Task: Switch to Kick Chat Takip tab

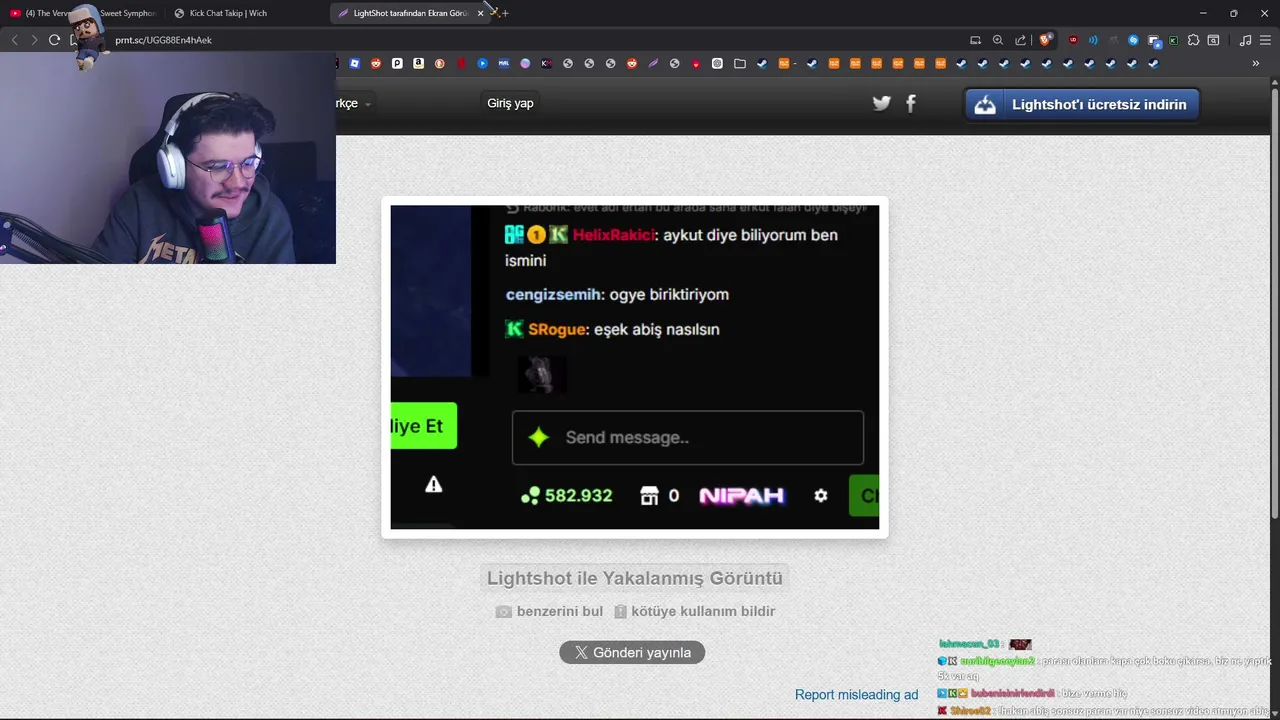Action: [247, 13]
